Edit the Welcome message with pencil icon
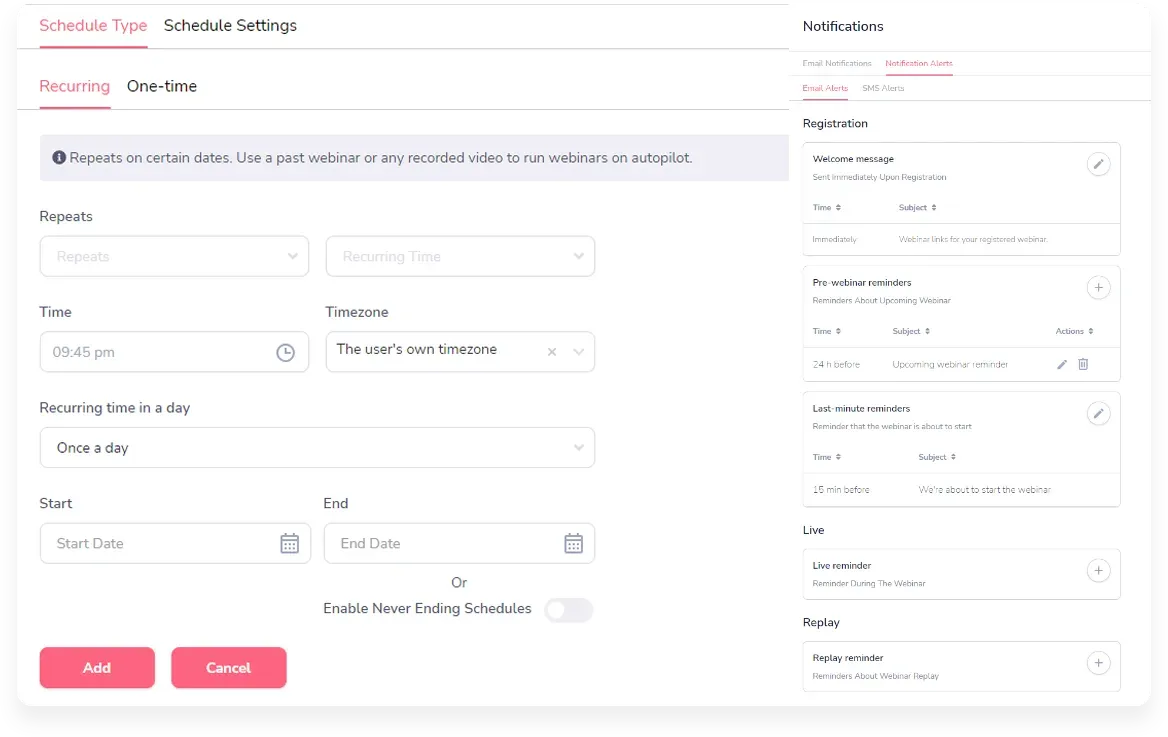 point(1098,165)
